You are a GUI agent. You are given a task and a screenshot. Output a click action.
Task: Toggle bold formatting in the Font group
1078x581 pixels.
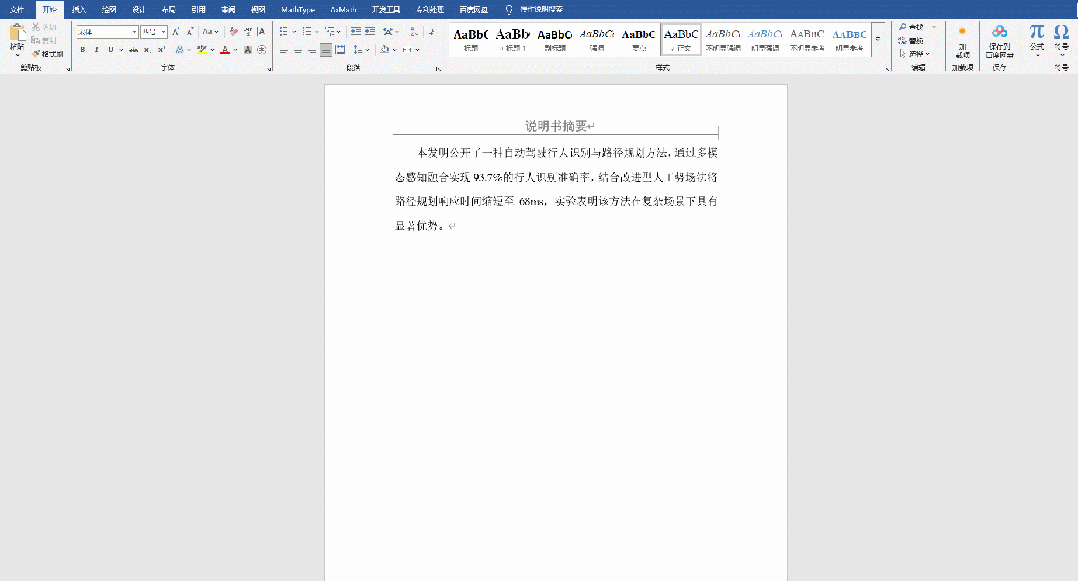pyautogui.click(x=82, y=49)
